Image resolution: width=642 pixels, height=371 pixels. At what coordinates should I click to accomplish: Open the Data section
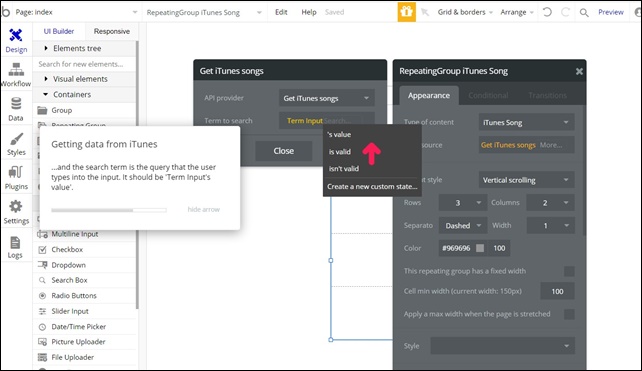[x=16, y=109]
